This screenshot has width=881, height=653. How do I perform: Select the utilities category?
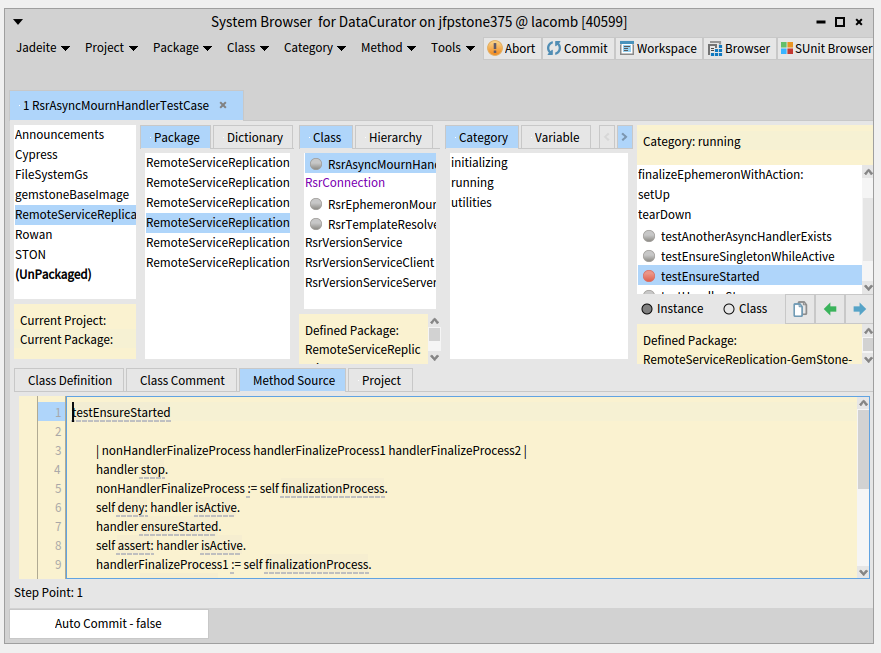(x=471, y=203)
